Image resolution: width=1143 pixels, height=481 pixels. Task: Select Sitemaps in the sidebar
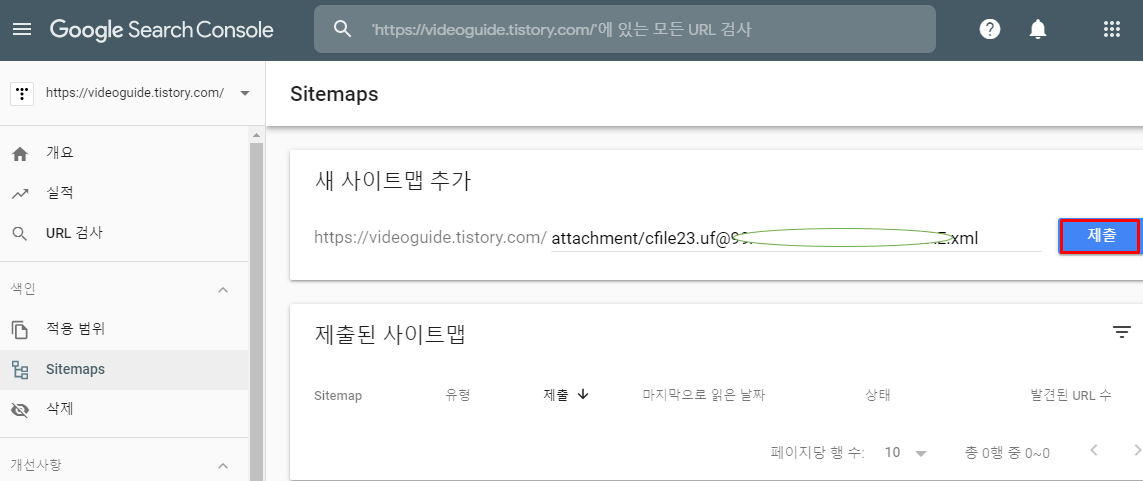[75, 369]
